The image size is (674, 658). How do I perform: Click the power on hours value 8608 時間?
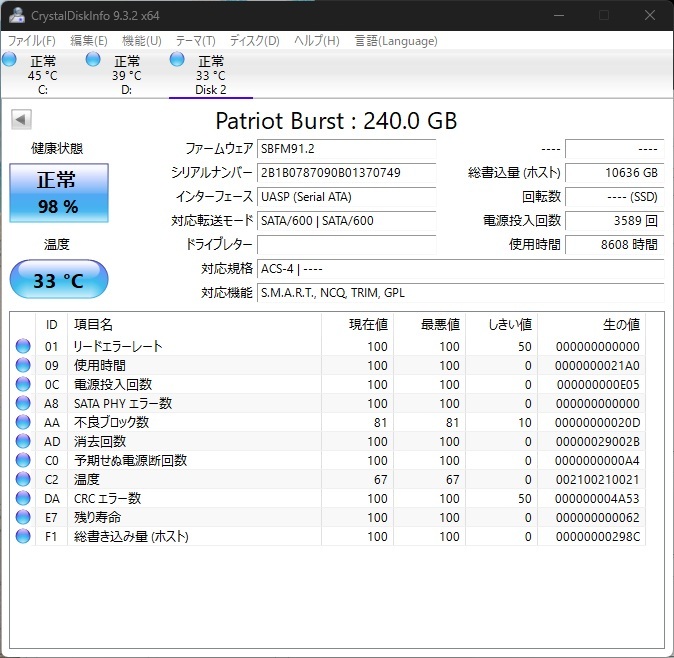click(x=615, y=245)
